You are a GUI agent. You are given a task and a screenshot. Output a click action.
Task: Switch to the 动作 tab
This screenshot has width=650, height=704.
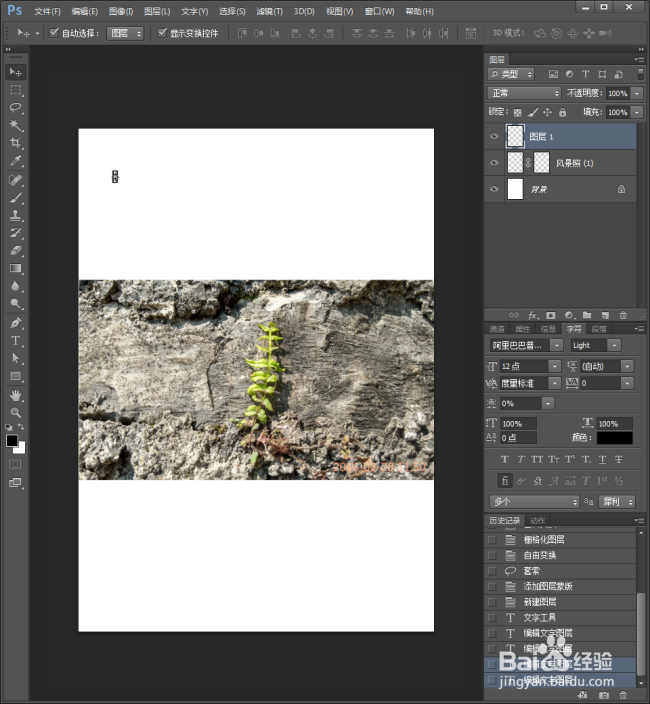(537, 520)
